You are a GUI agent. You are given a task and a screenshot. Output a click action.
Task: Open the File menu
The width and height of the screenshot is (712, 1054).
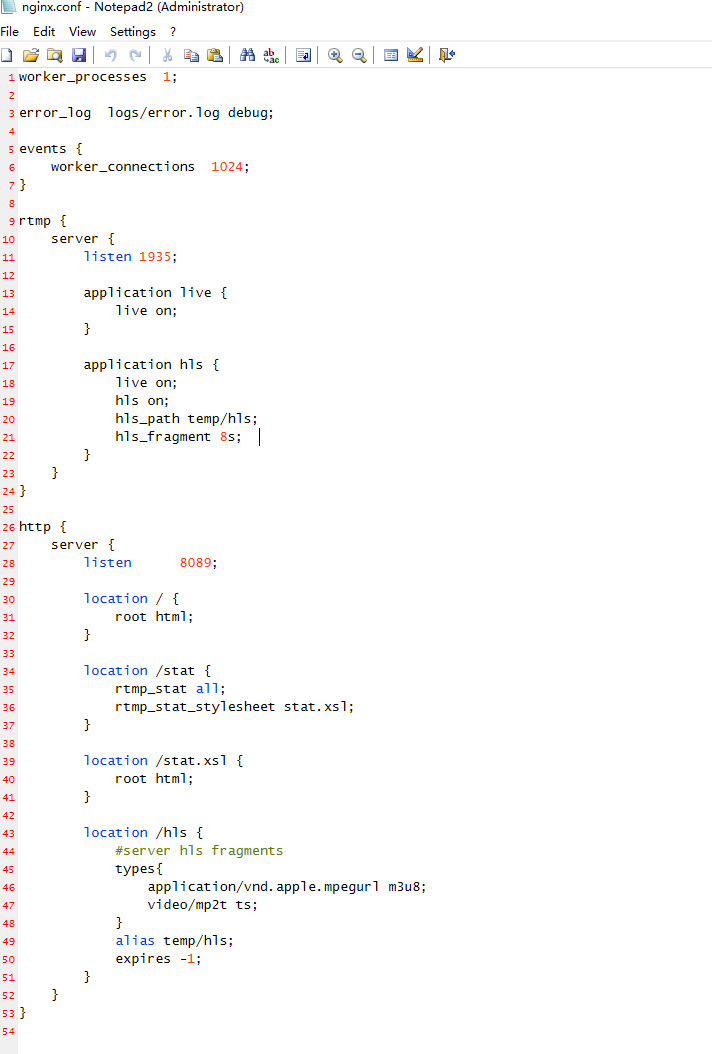coord(9,32)
